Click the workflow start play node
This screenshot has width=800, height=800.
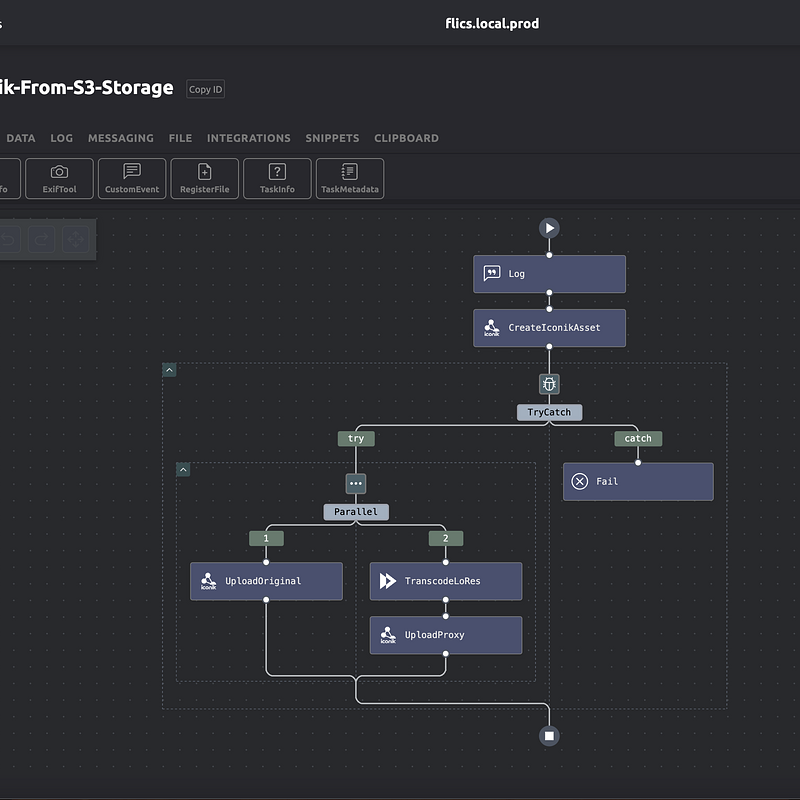(x=549, y=228)
